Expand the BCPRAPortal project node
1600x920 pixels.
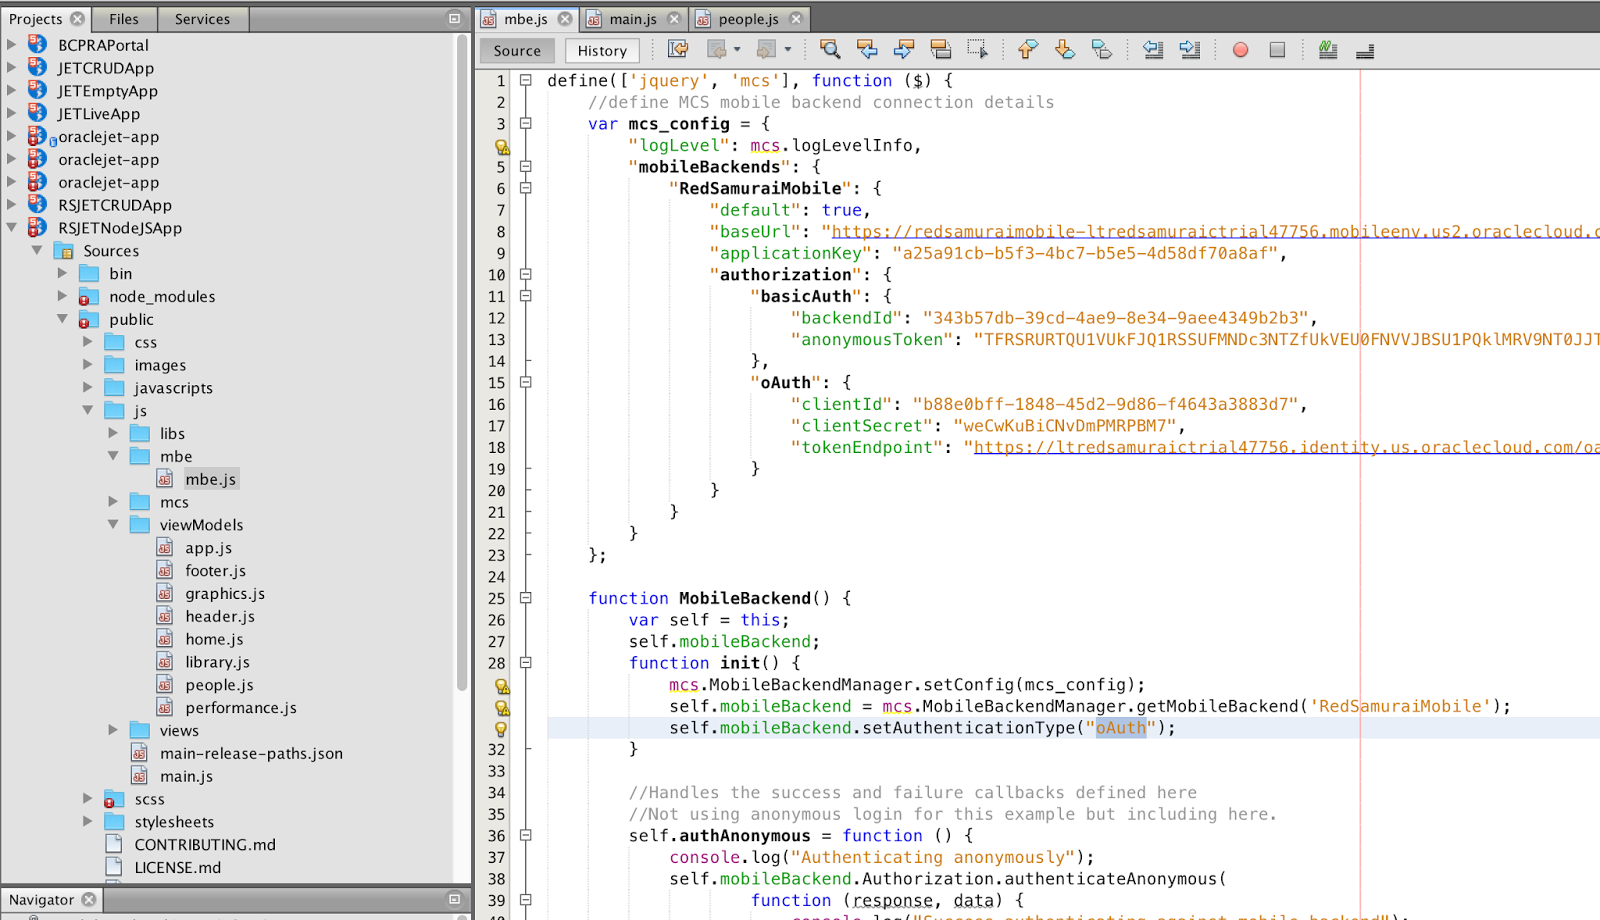[x=13, y=45]
